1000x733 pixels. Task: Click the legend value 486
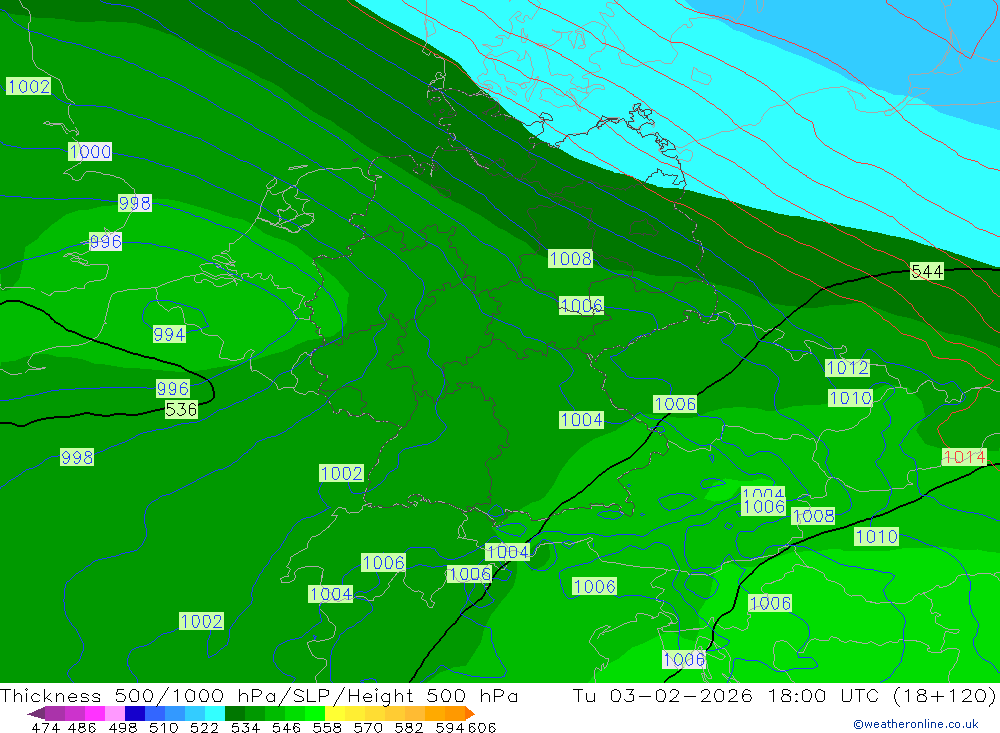click(x=82, y=727)
